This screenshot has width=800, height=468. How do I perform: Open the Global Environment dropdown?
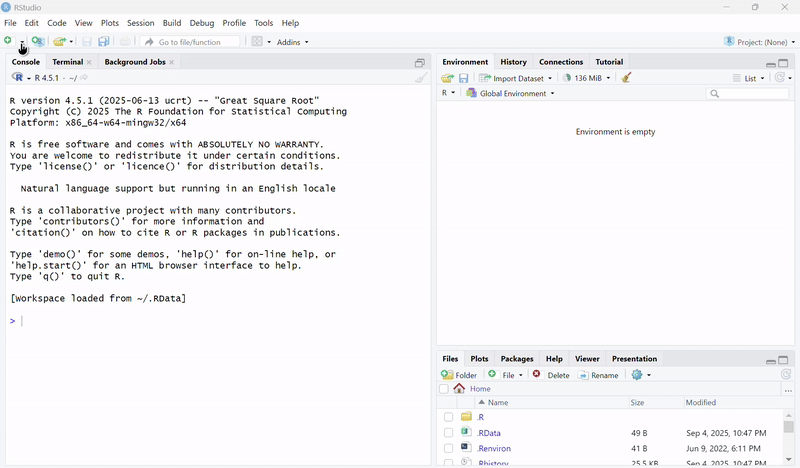tap(511, 93)
